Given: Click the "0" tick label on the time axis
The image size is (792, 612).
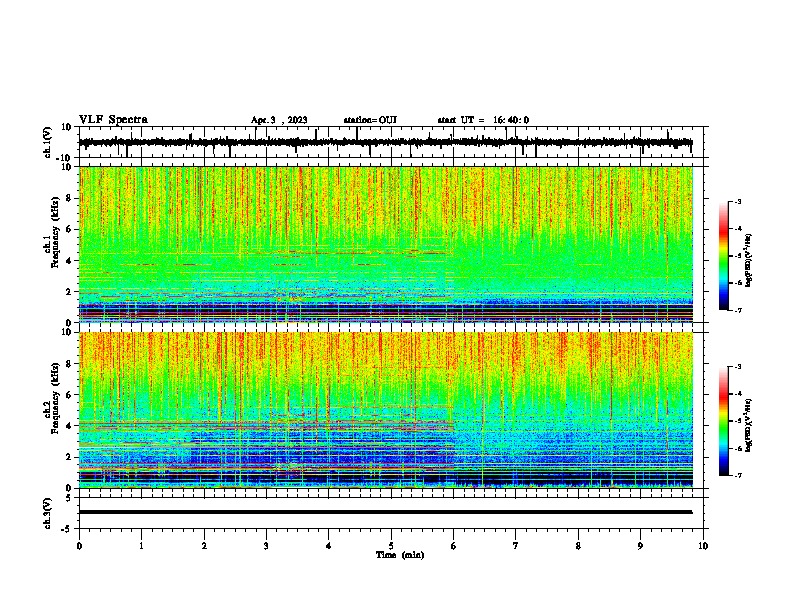Looking at the screenshot, I should 79,546.
